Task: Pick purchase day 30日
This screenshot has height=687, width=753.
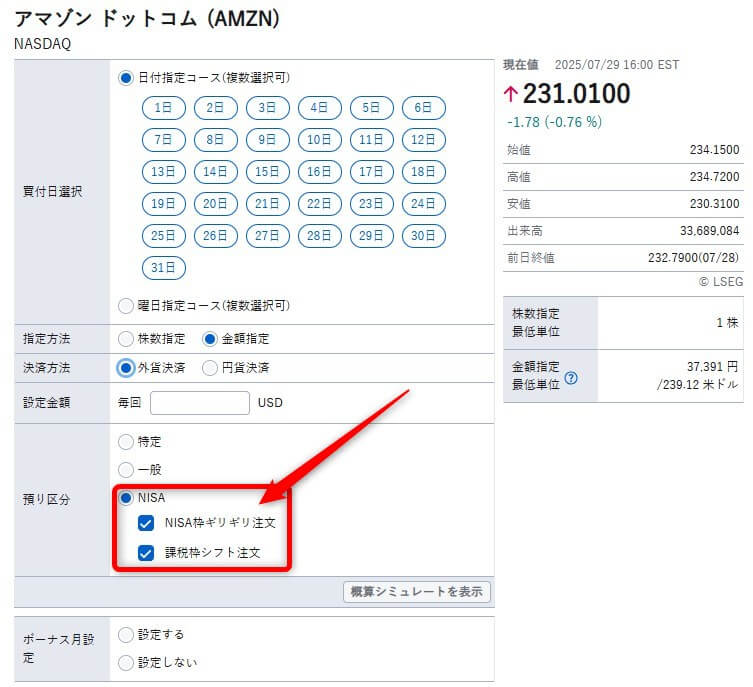Action: (424, 236)
